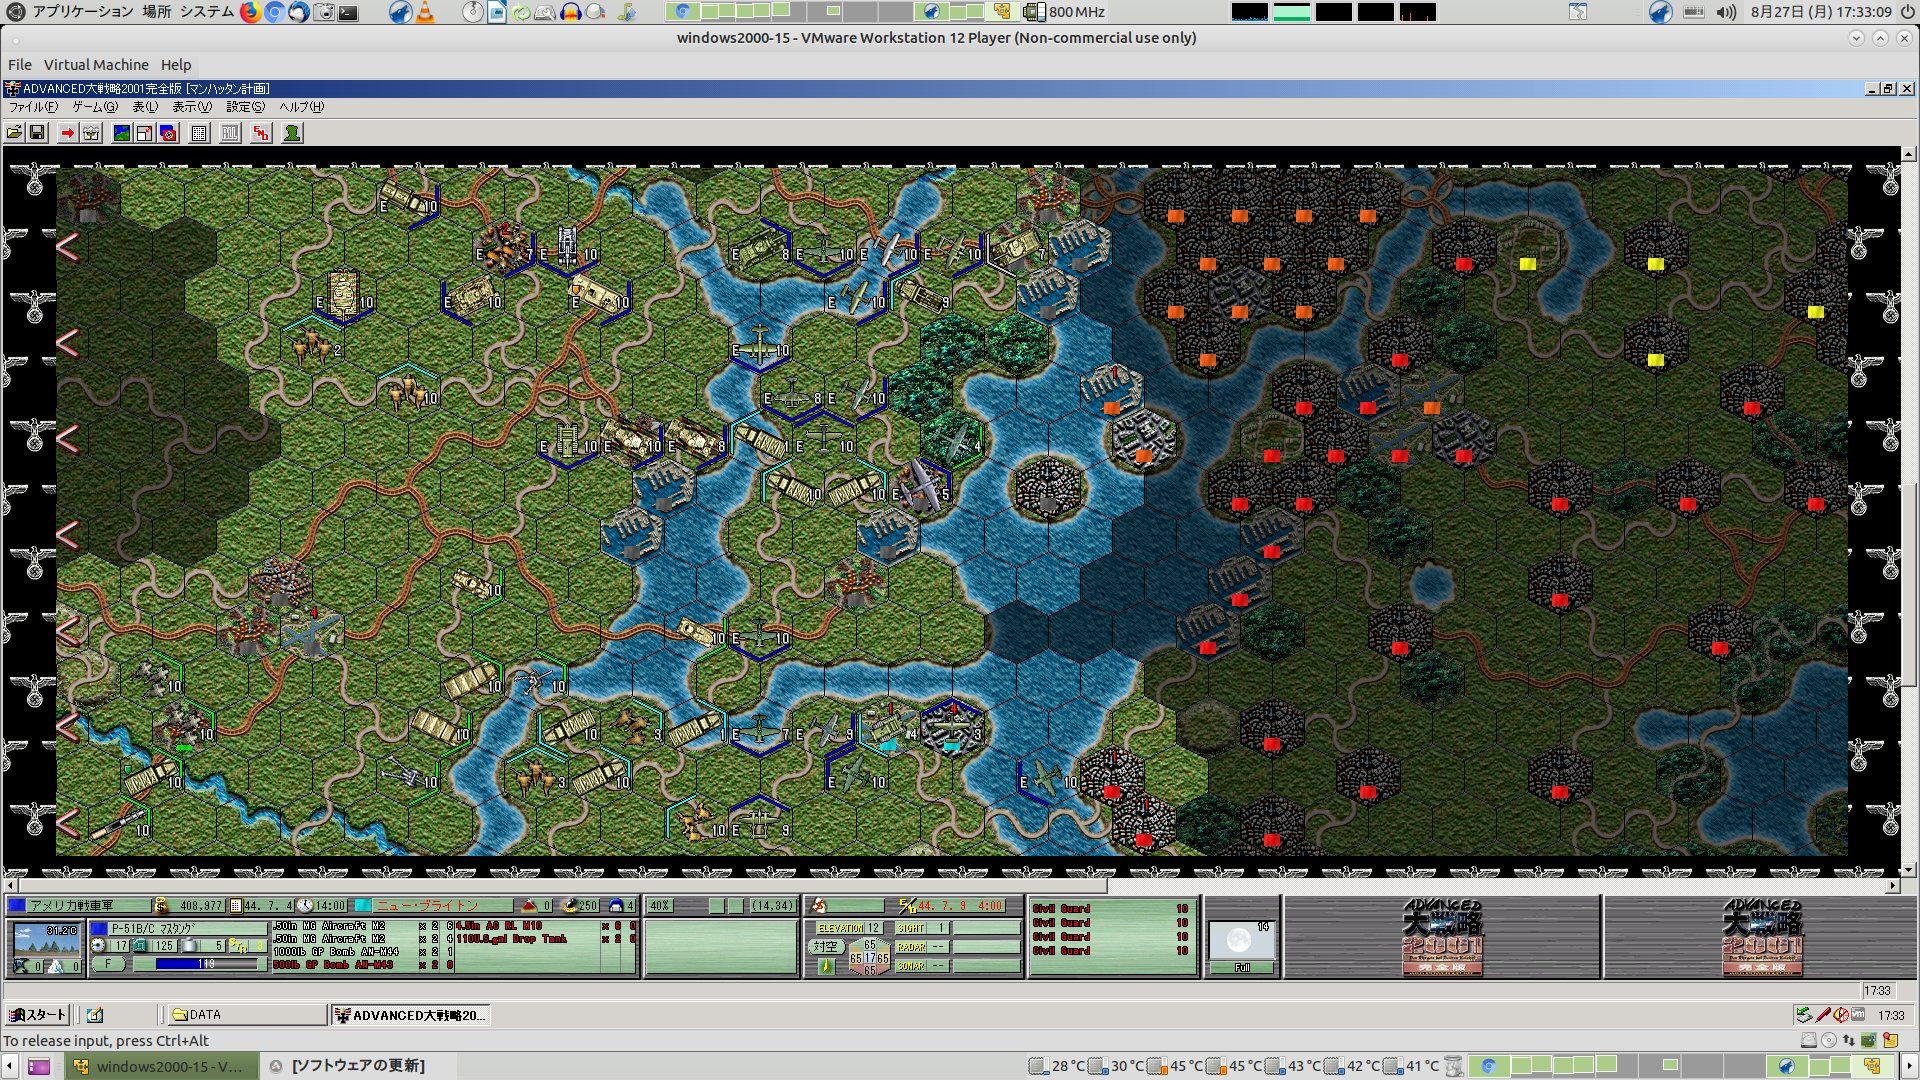Click the 1000lb GP Bomb AN-M44 weapon row

pos(362,952)
